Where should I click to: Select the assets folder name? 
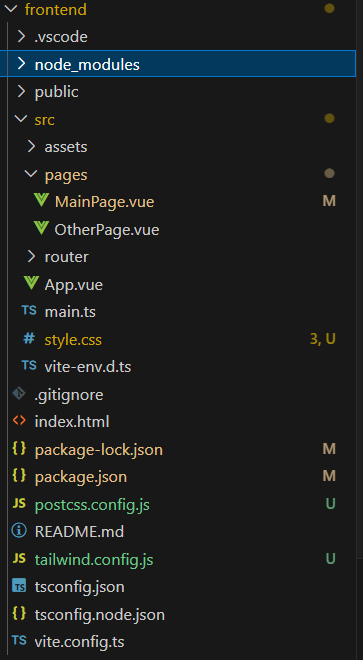[x=66, y=147]
